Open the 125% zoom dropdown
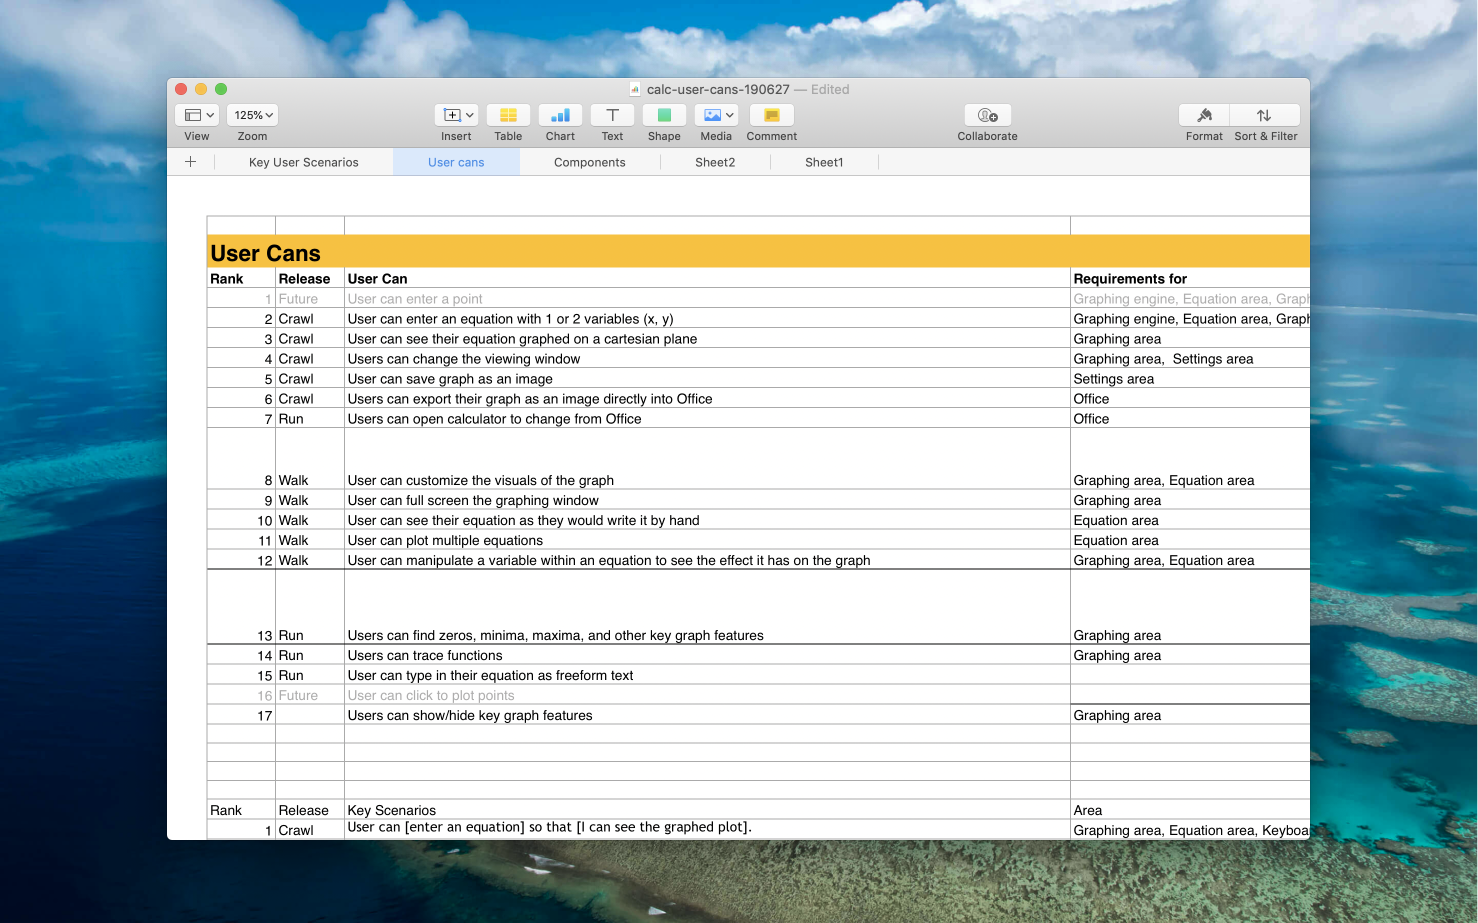The image size is (1478, 923). point(252,115)
